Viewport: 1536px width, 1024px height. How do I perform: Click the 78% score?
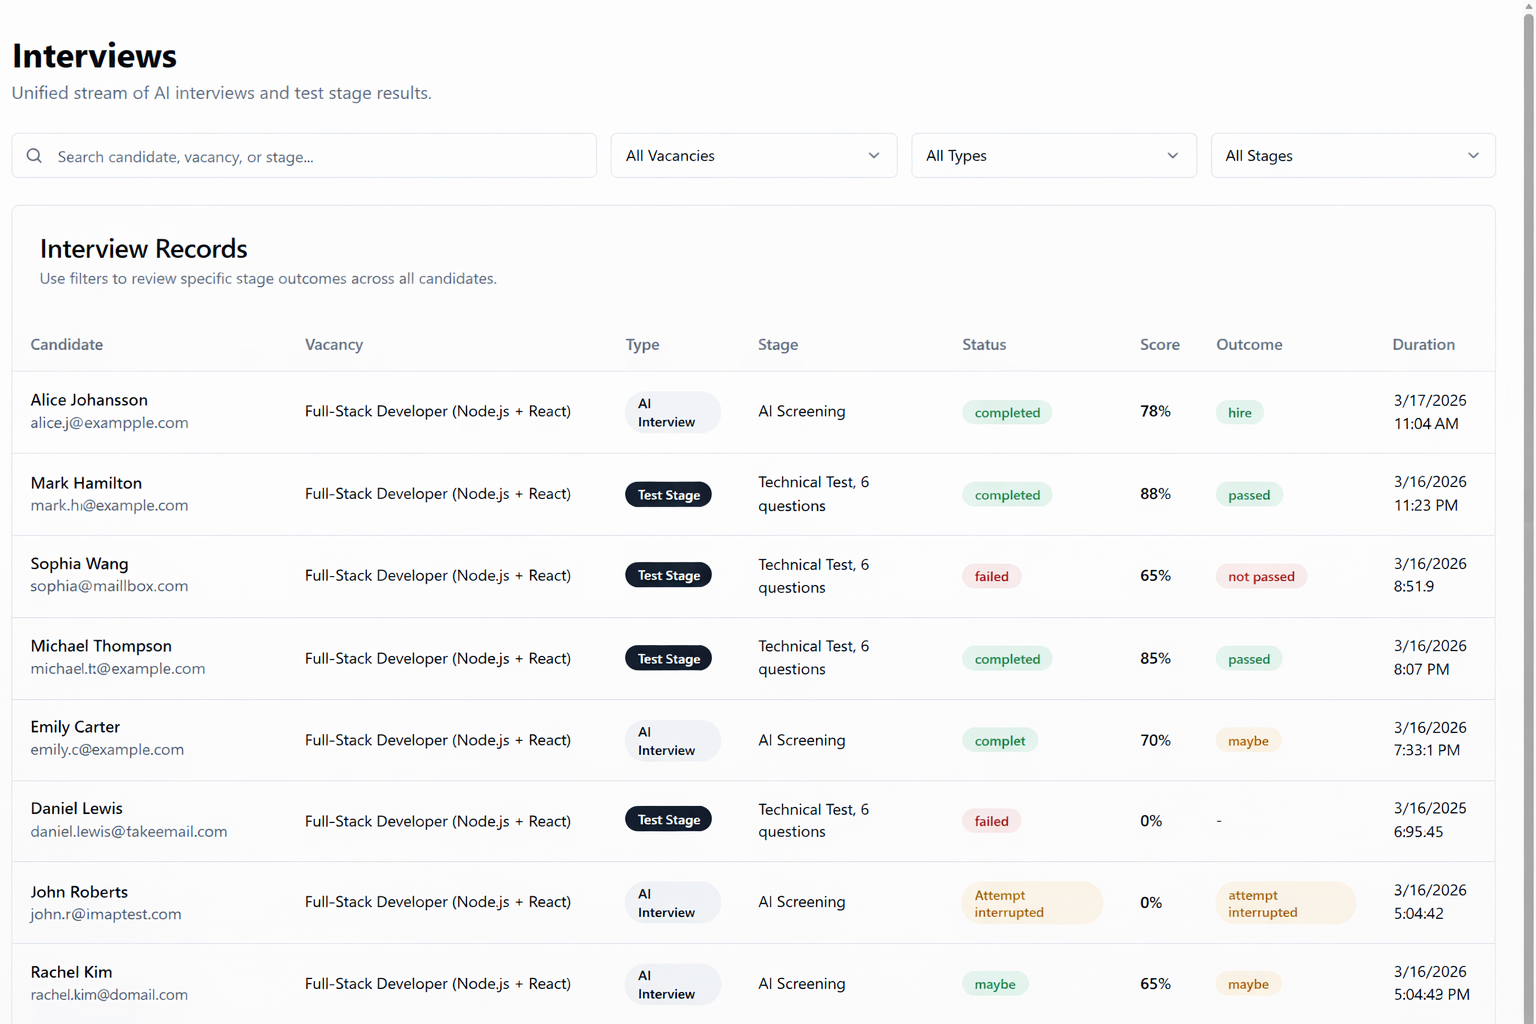pos(1155,411)
